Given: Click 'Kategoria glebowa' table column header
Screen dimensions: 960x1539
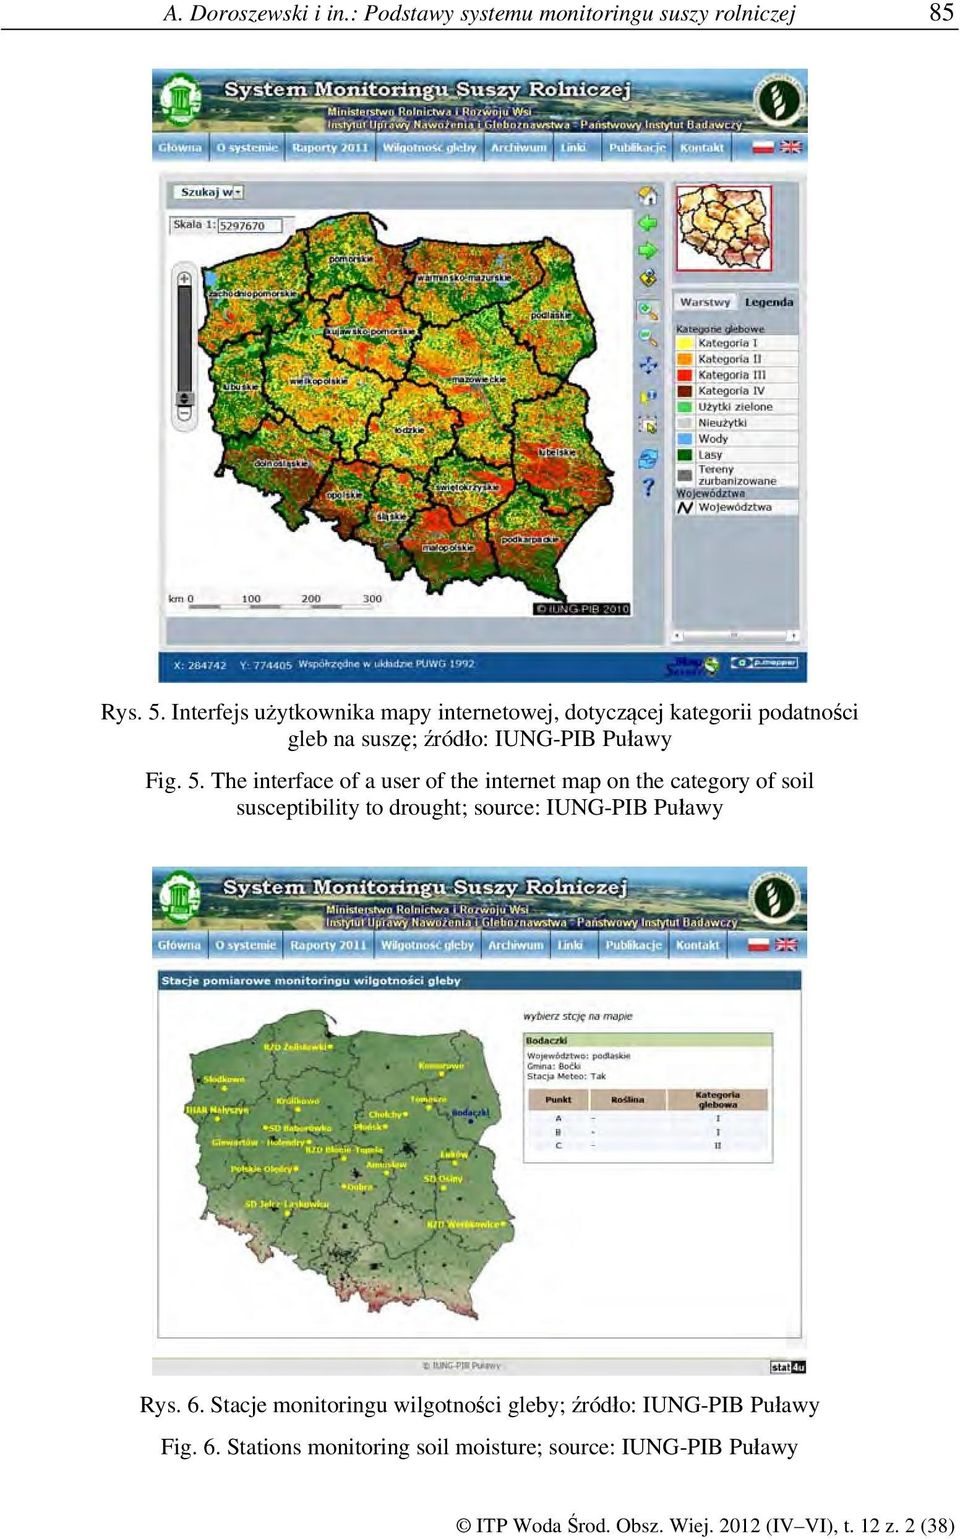Looking at the screenshot, I should (717, 1099).
